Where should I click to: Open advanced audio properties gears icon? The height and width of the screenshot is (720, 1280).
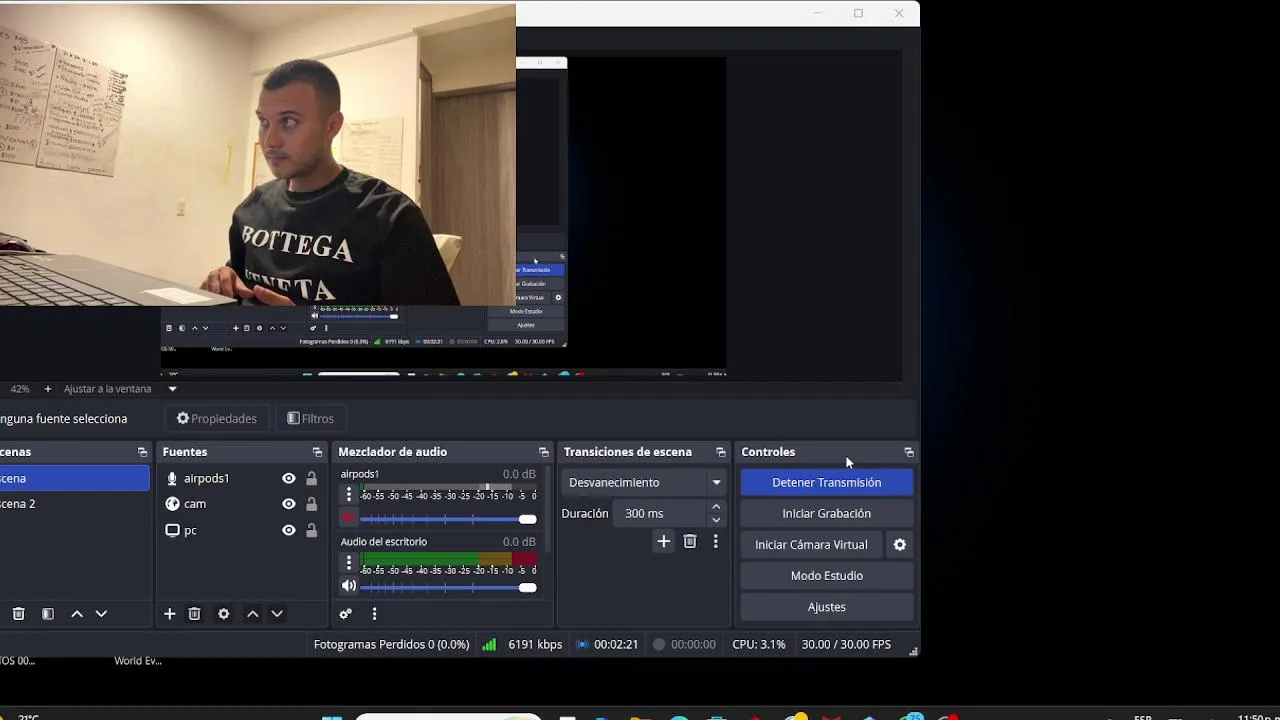point(346,614)
